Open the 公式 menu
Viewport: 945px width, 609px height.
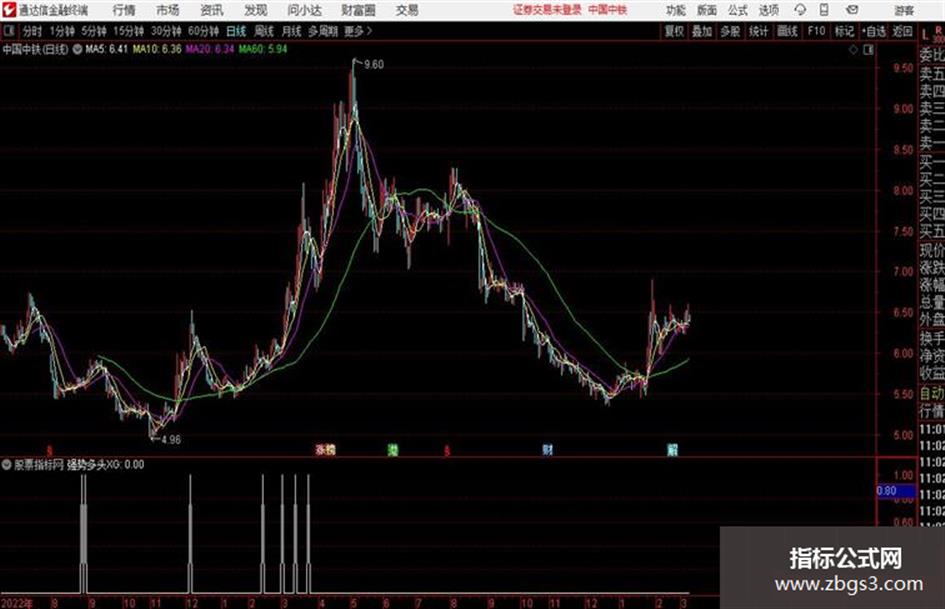tap(737, 10)
